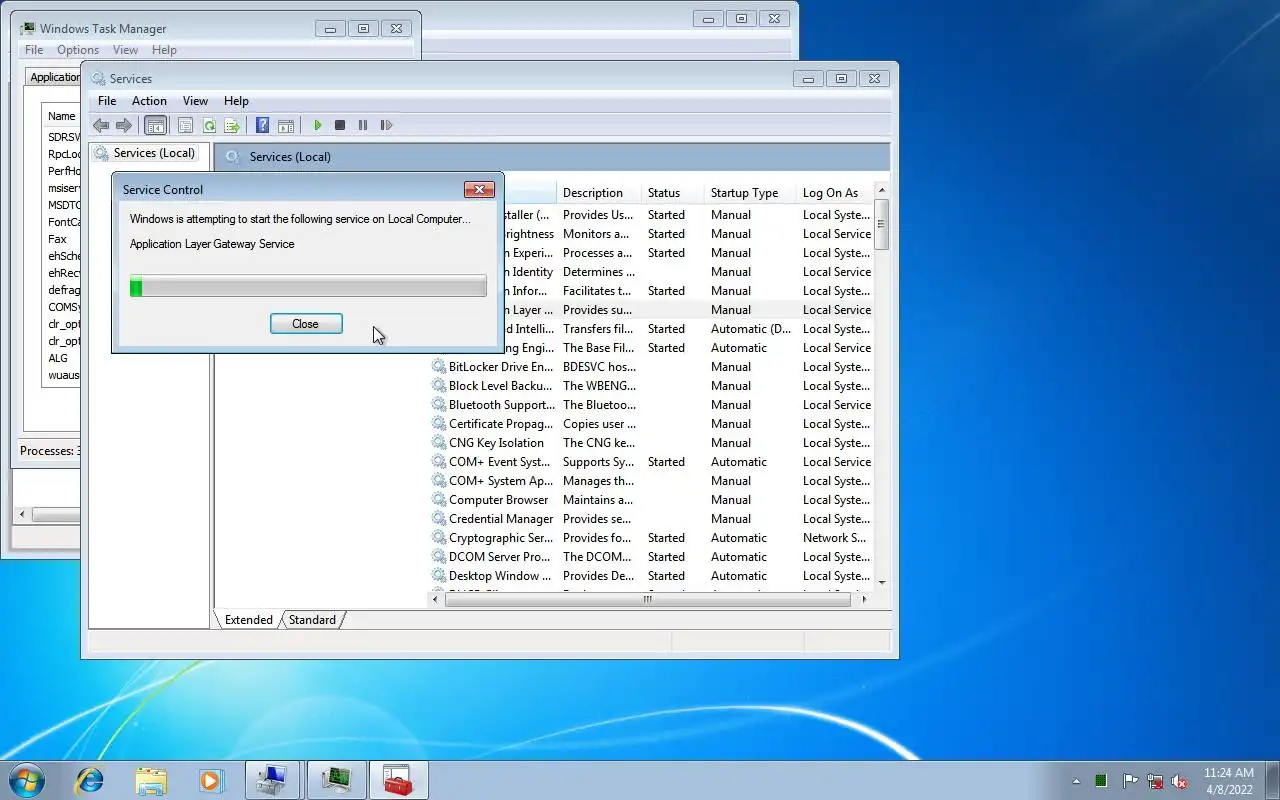Open the Options menu in Task Manager
Screen dimensions: 1280x800
78,50
